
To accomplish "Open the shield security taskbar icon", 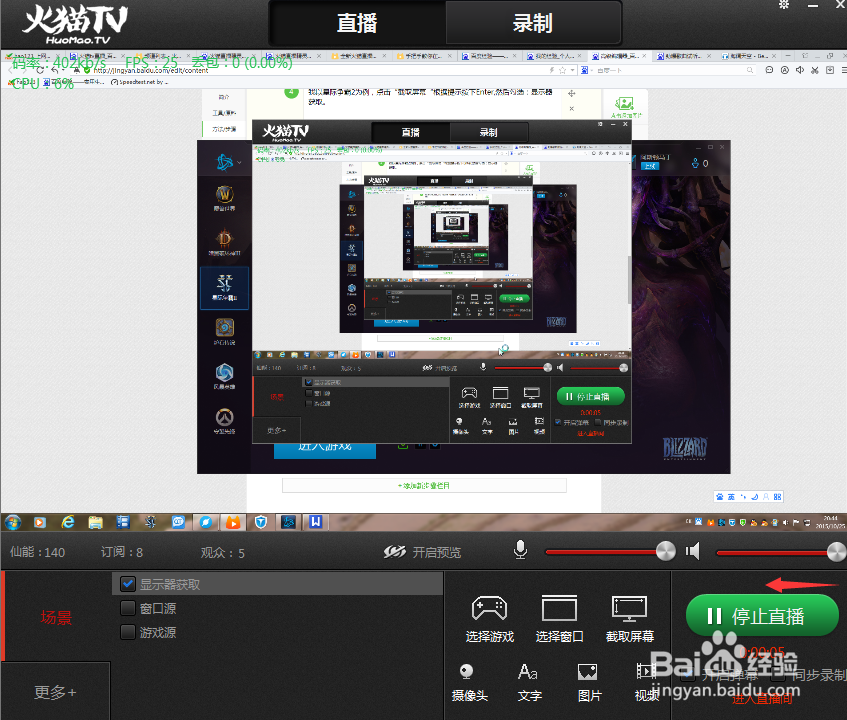I will coord(261,522).
